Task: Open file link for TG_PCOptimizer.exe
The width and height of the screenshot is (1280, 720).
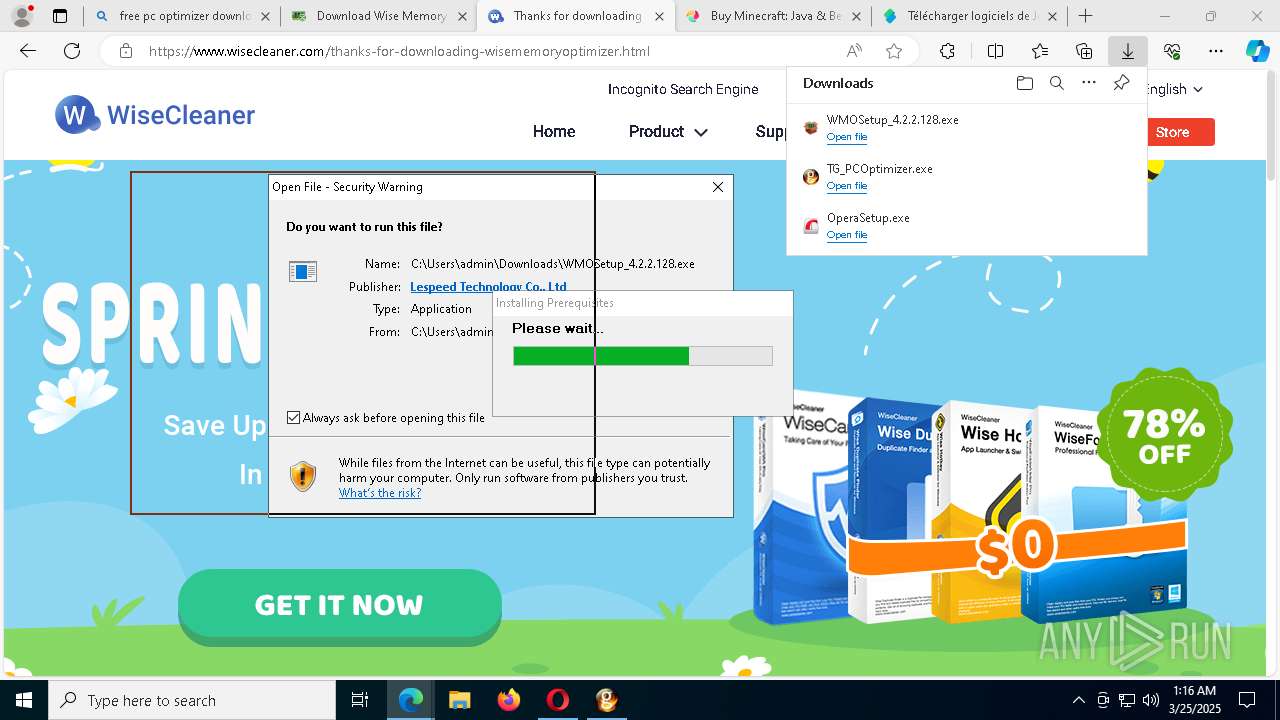Action: (x=847, y=186)
